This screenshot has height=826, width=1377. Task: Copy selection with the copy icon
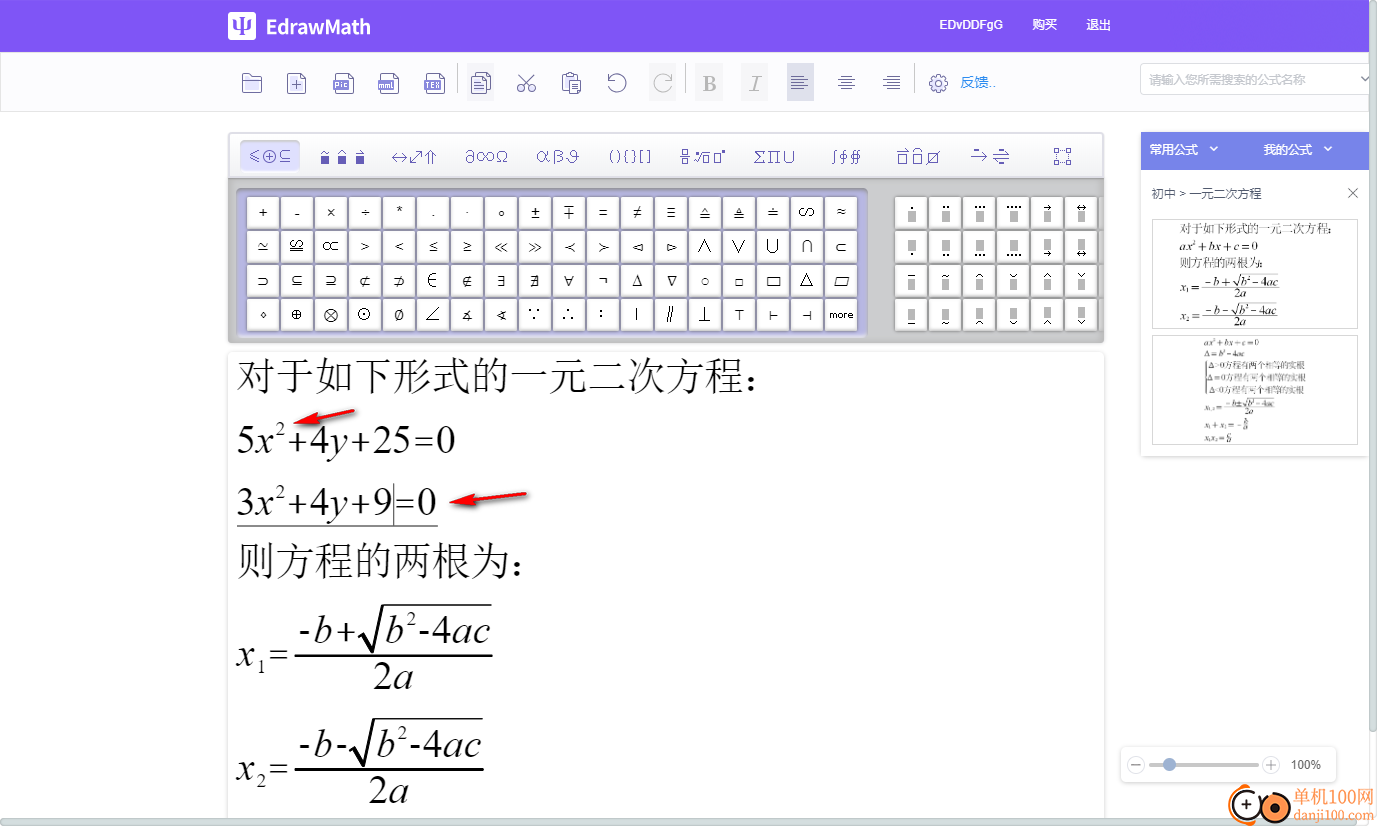pyautogui.click(x=481, y=83)
